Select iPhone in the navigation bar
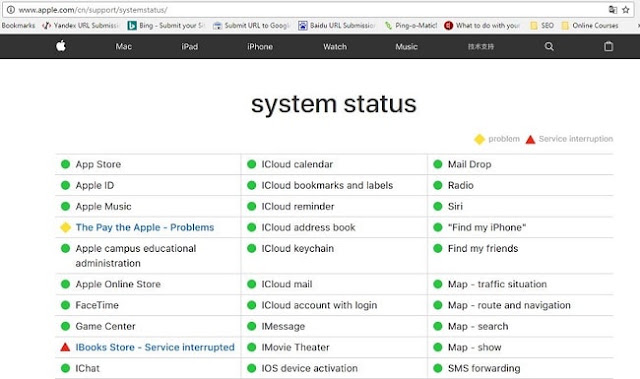This screenshot has width=640, height=379. click(x=260, y=47)
